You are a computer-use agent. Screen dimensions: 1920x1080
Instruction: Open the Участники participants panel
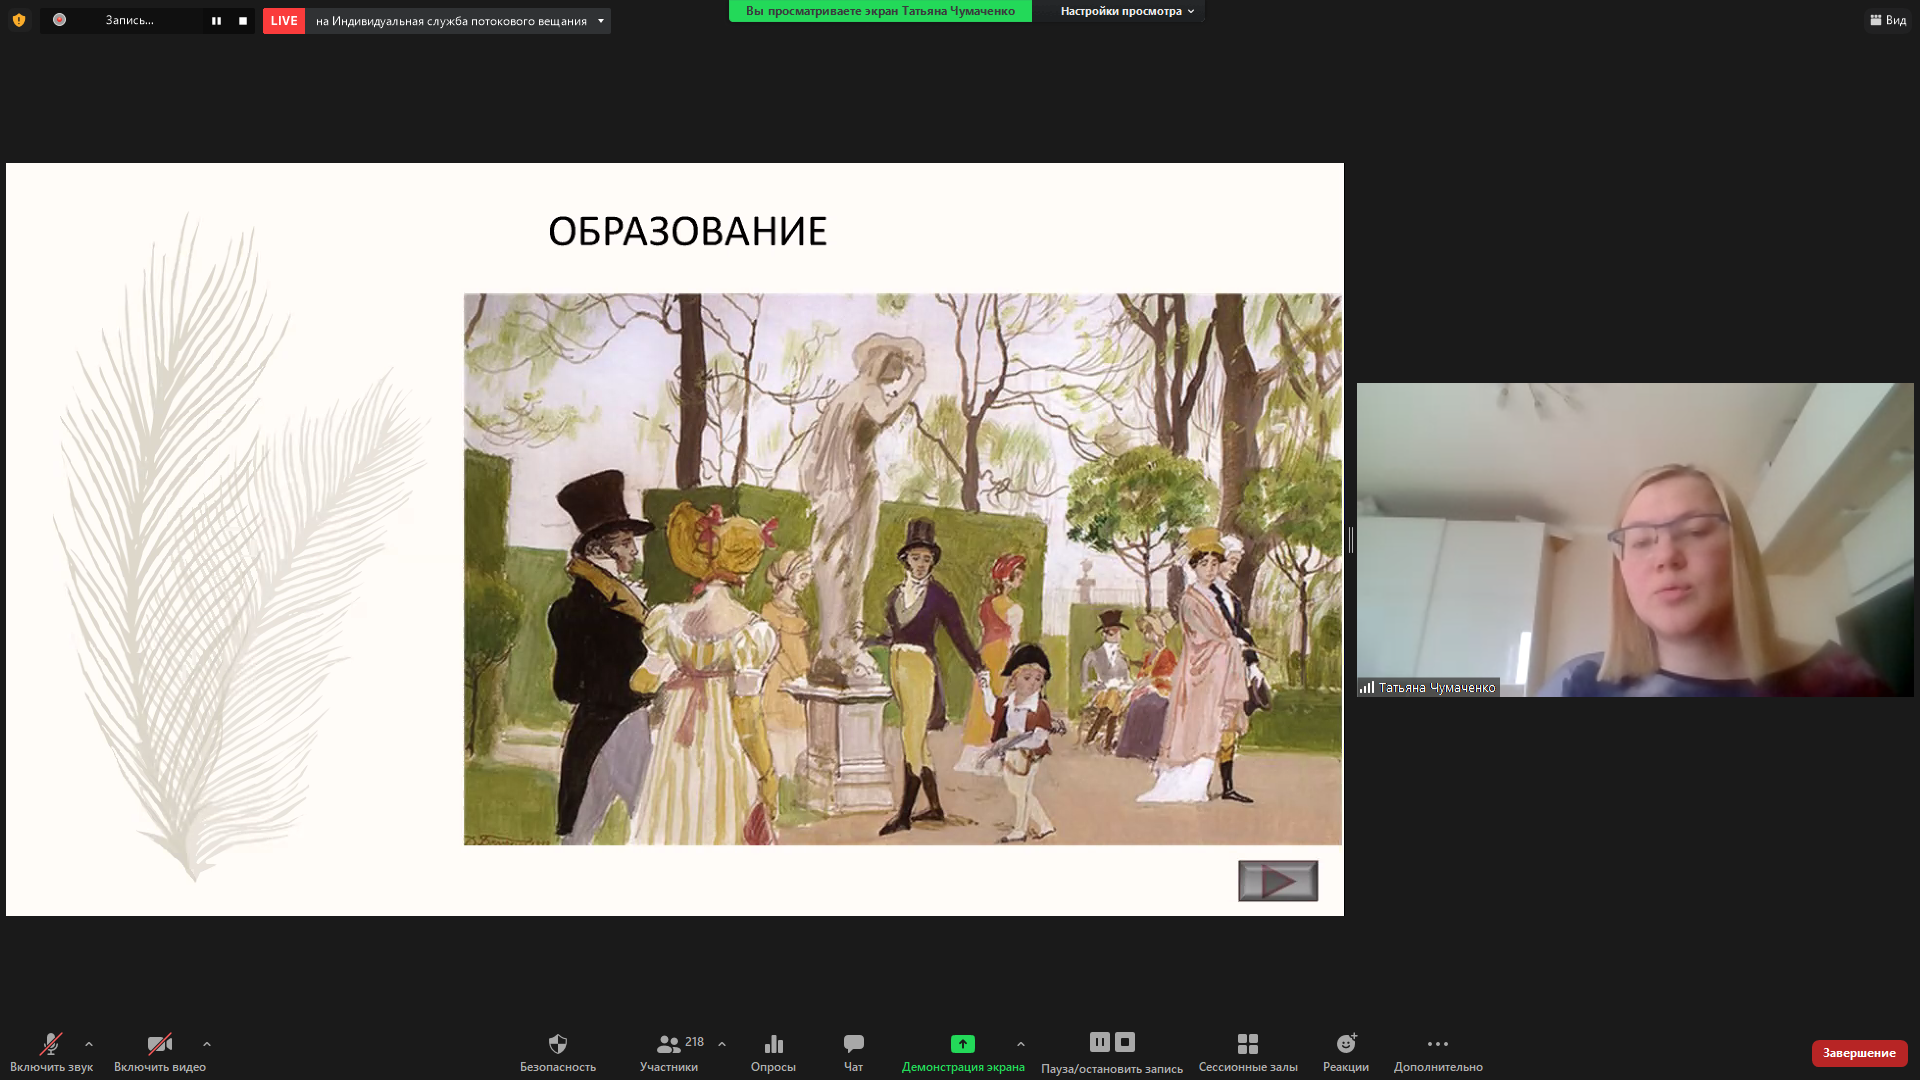click(x=669, y=1052)
